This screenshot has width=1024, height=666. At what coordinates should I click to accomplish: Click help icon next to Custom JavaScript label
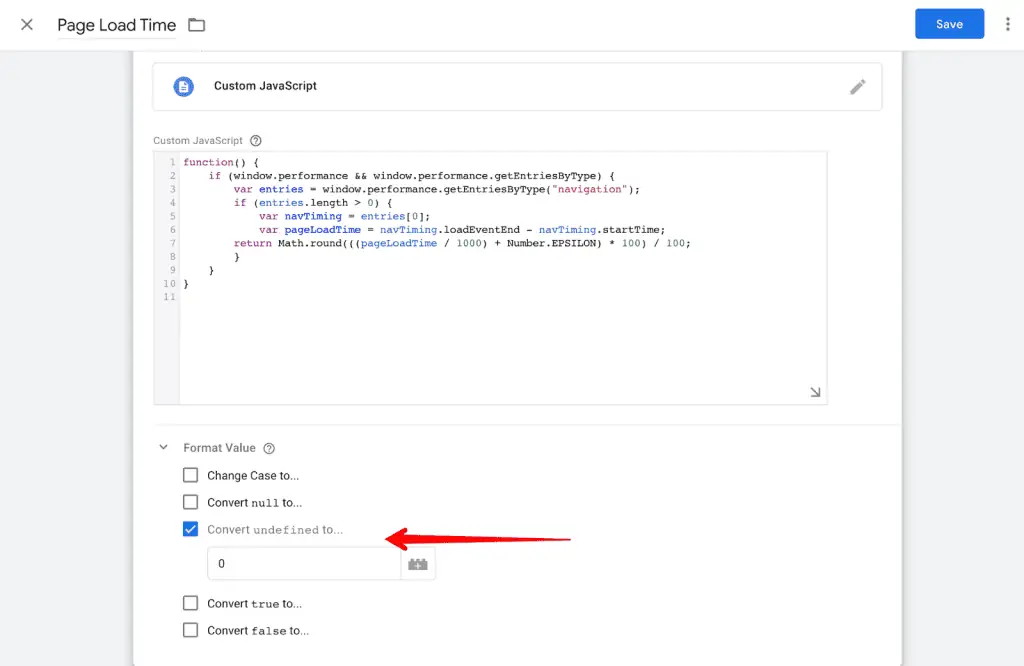255,141
